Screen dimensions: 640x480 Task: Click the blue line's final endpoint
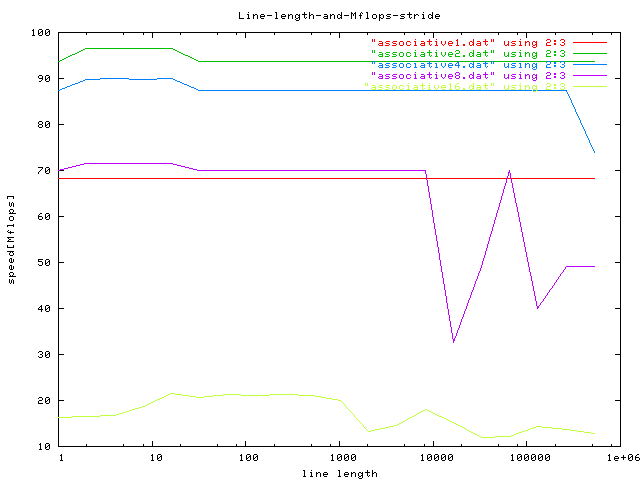tap(595, 153)
